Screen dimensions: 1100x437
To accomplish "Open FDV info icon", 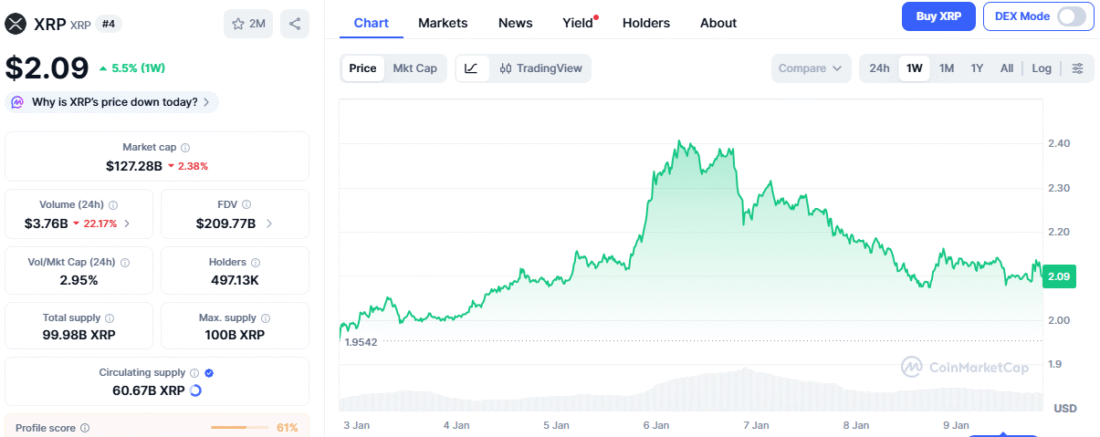I will click(247, 206).
